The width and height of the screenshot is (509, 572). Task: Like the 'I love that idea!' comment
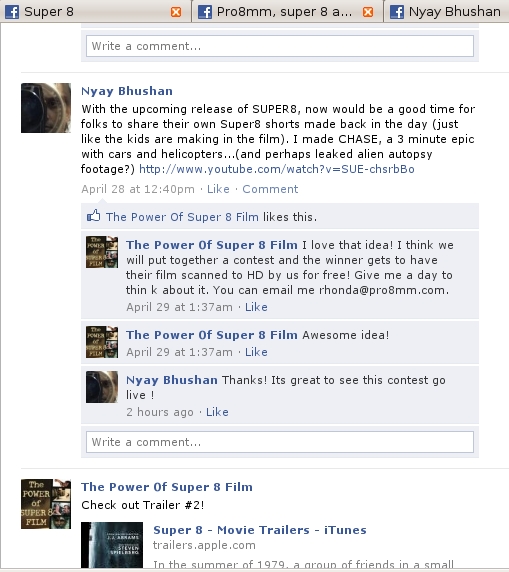[x=256, y=307]
